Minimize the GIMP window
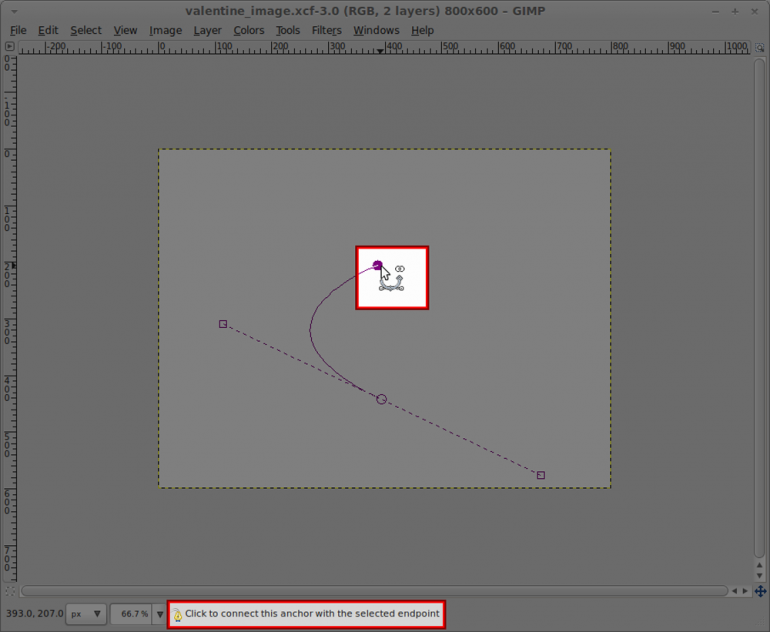770x632 pixels. point(715,12)
